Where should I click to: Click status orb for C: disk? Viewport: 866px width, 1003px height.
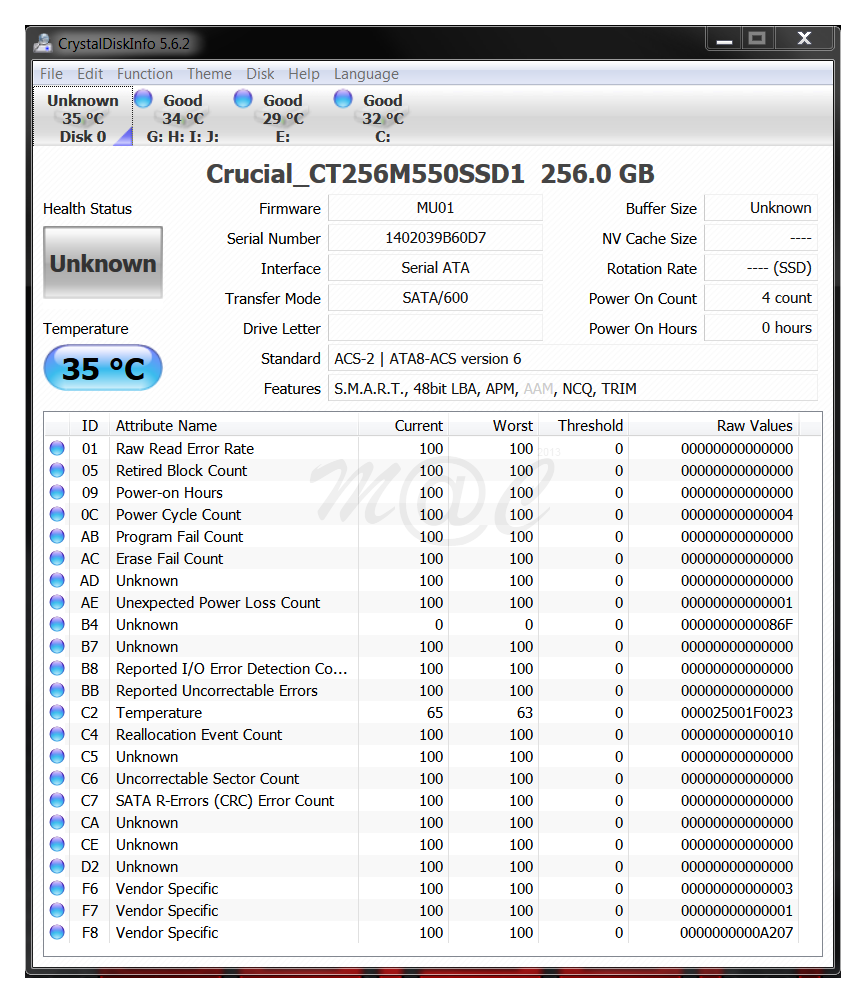343,99
